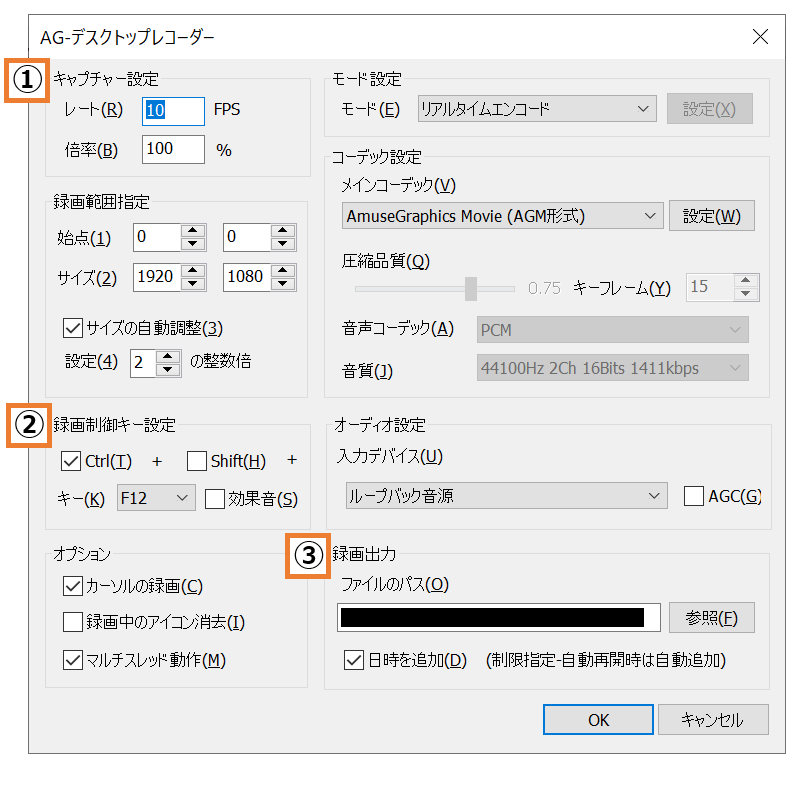Click the レート(R) FPS input field
The height and width of the screenshot is (792, 808).
[173, 111]
